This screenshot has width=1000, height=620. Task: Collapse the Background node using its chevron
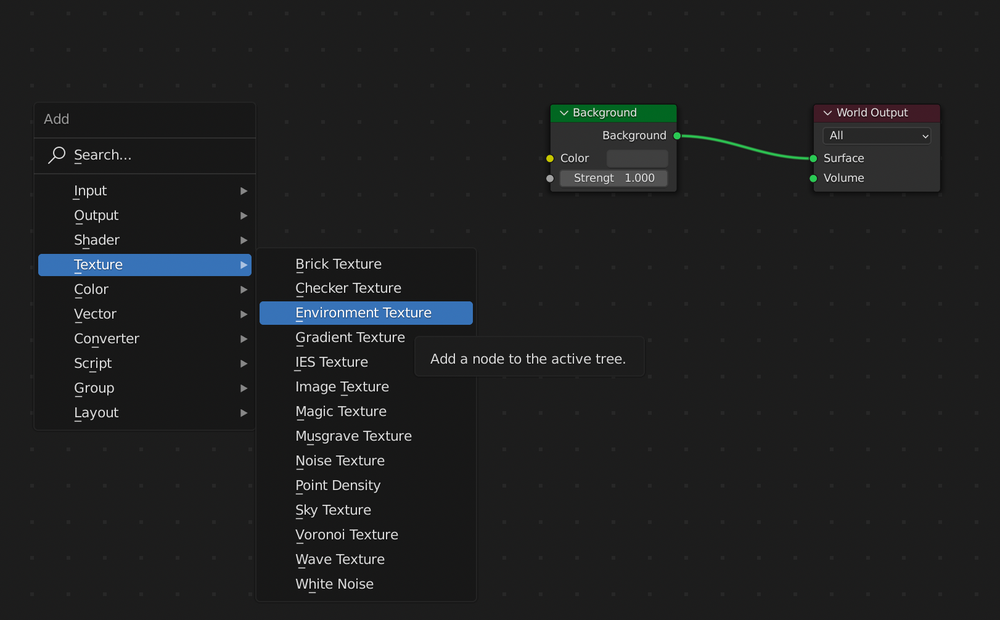tap(564, 113)
